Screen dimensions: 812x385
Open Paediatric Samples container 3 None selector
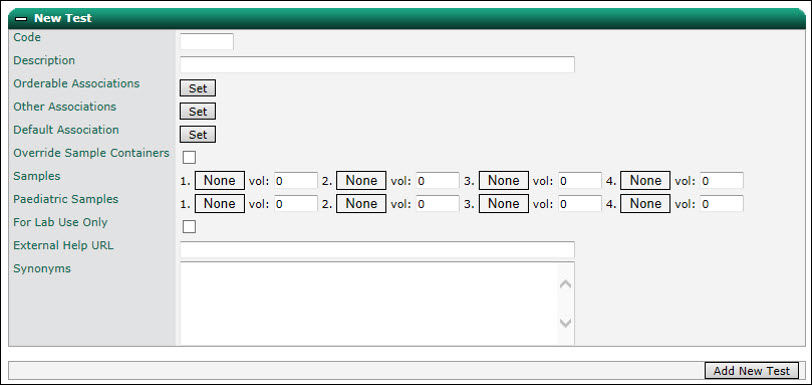pos(504,204)
